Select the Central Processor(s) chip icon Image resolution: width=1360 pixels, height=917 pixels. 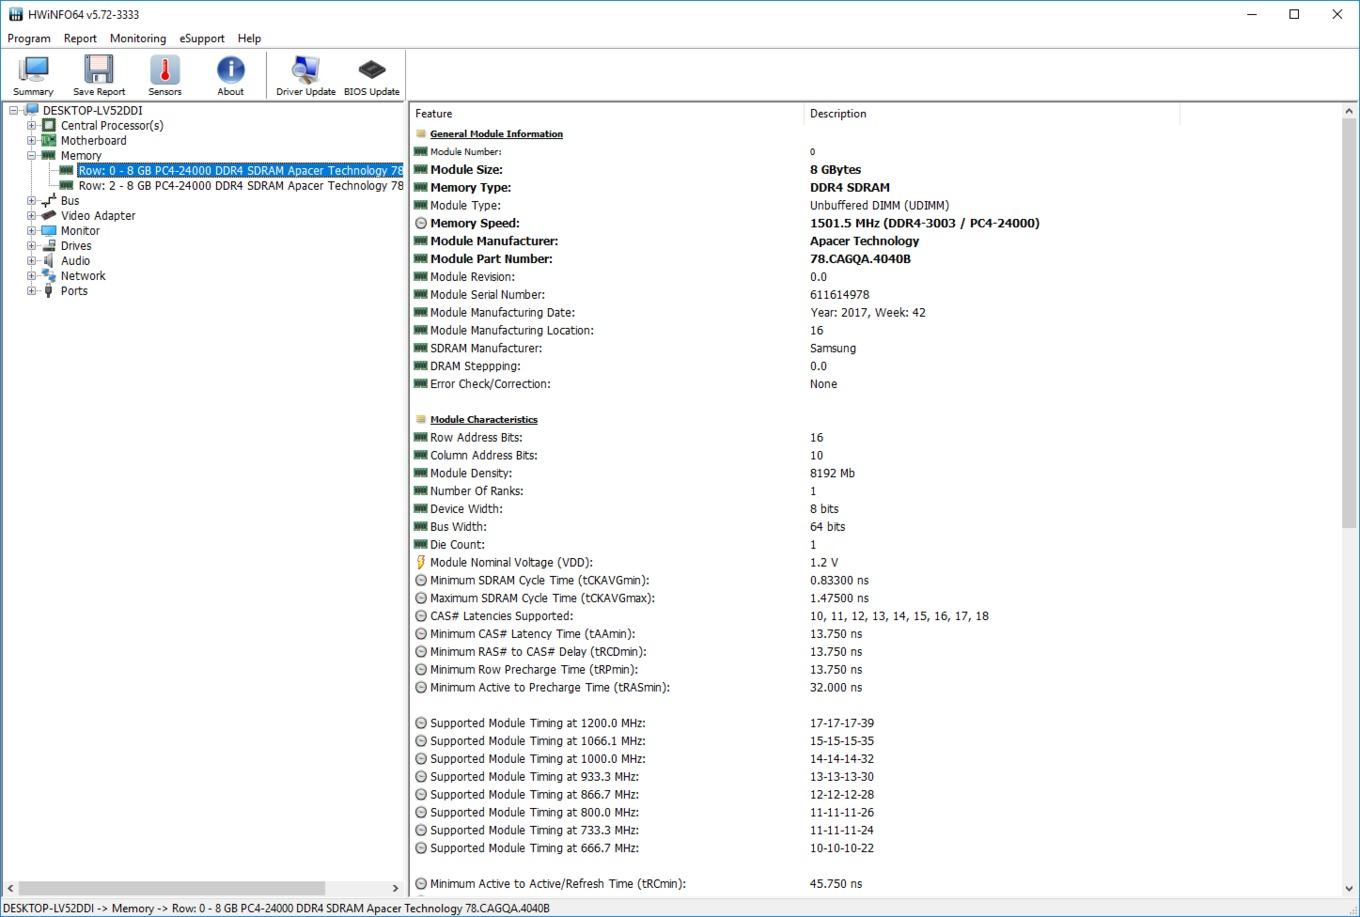coord(48,126)
